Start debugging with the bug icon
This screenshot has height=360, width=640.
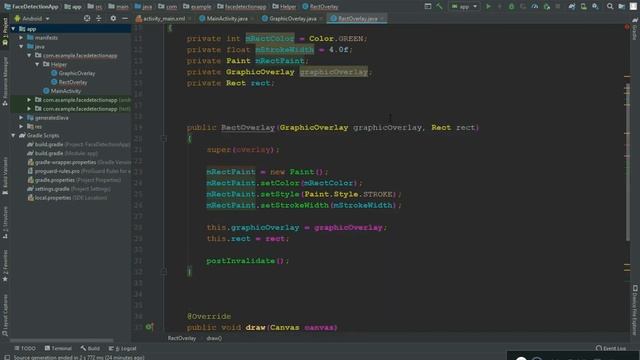[511, 7]
